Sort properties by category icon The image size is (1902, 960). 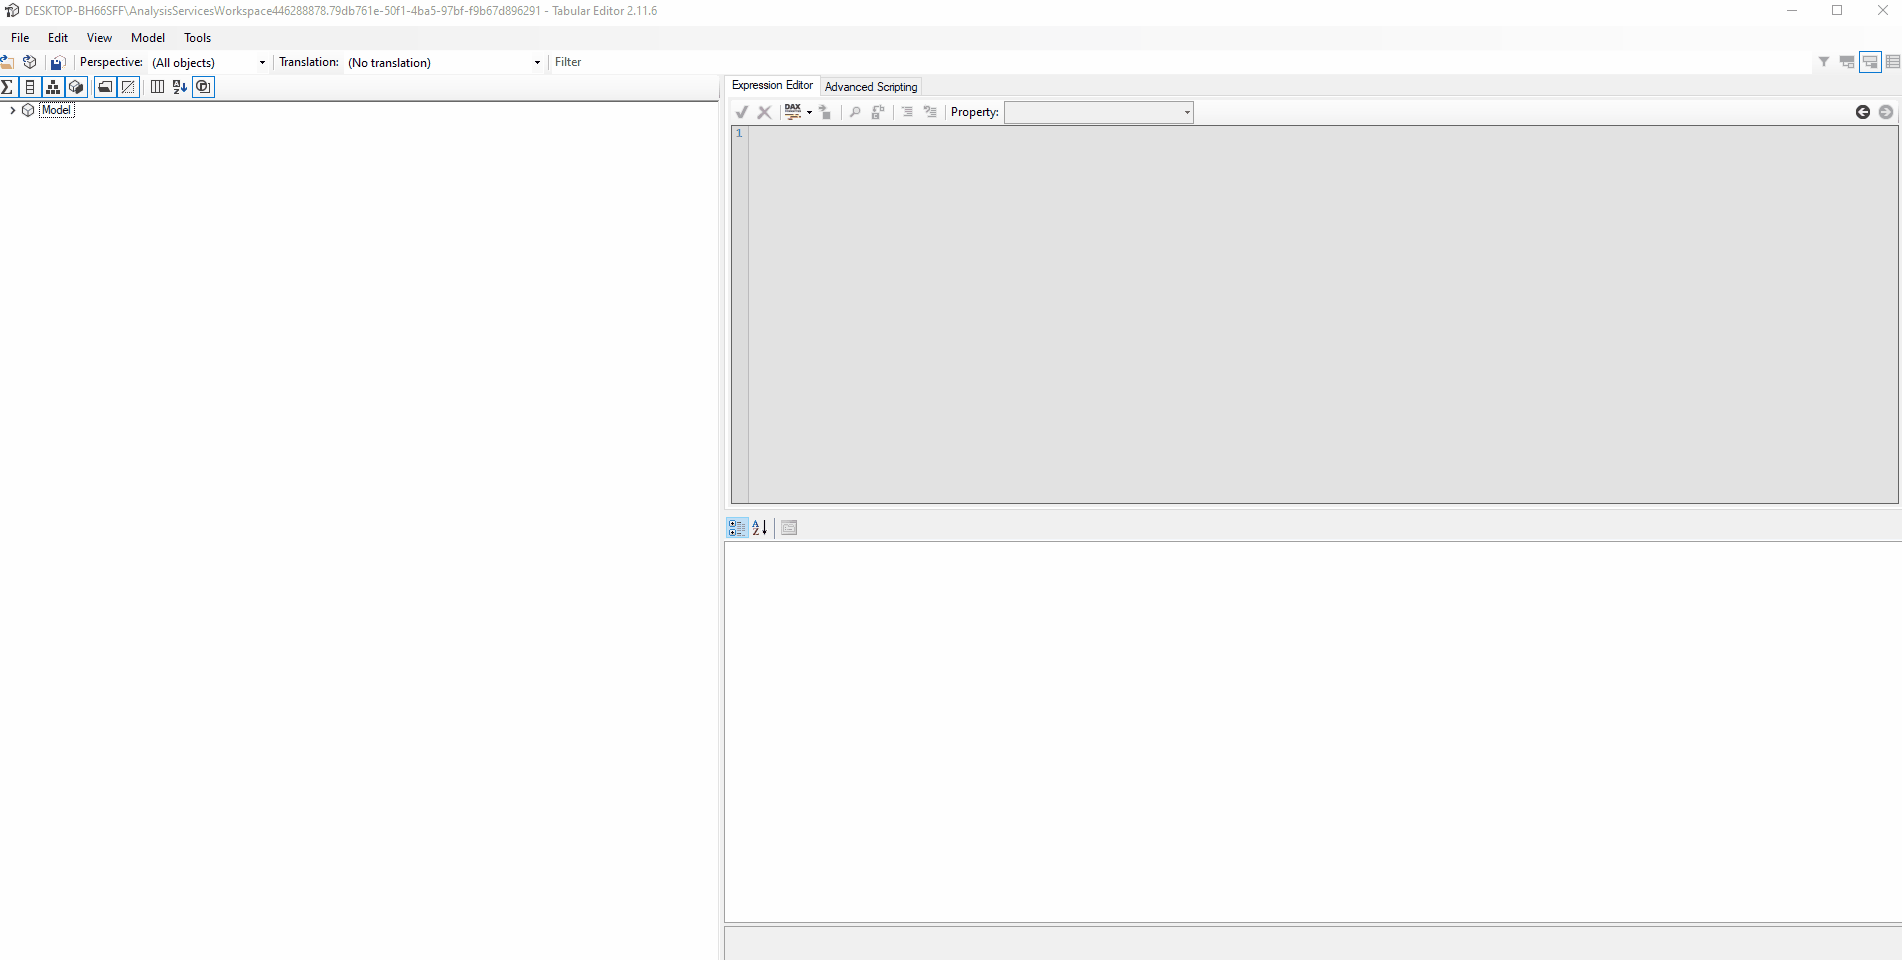737,528
